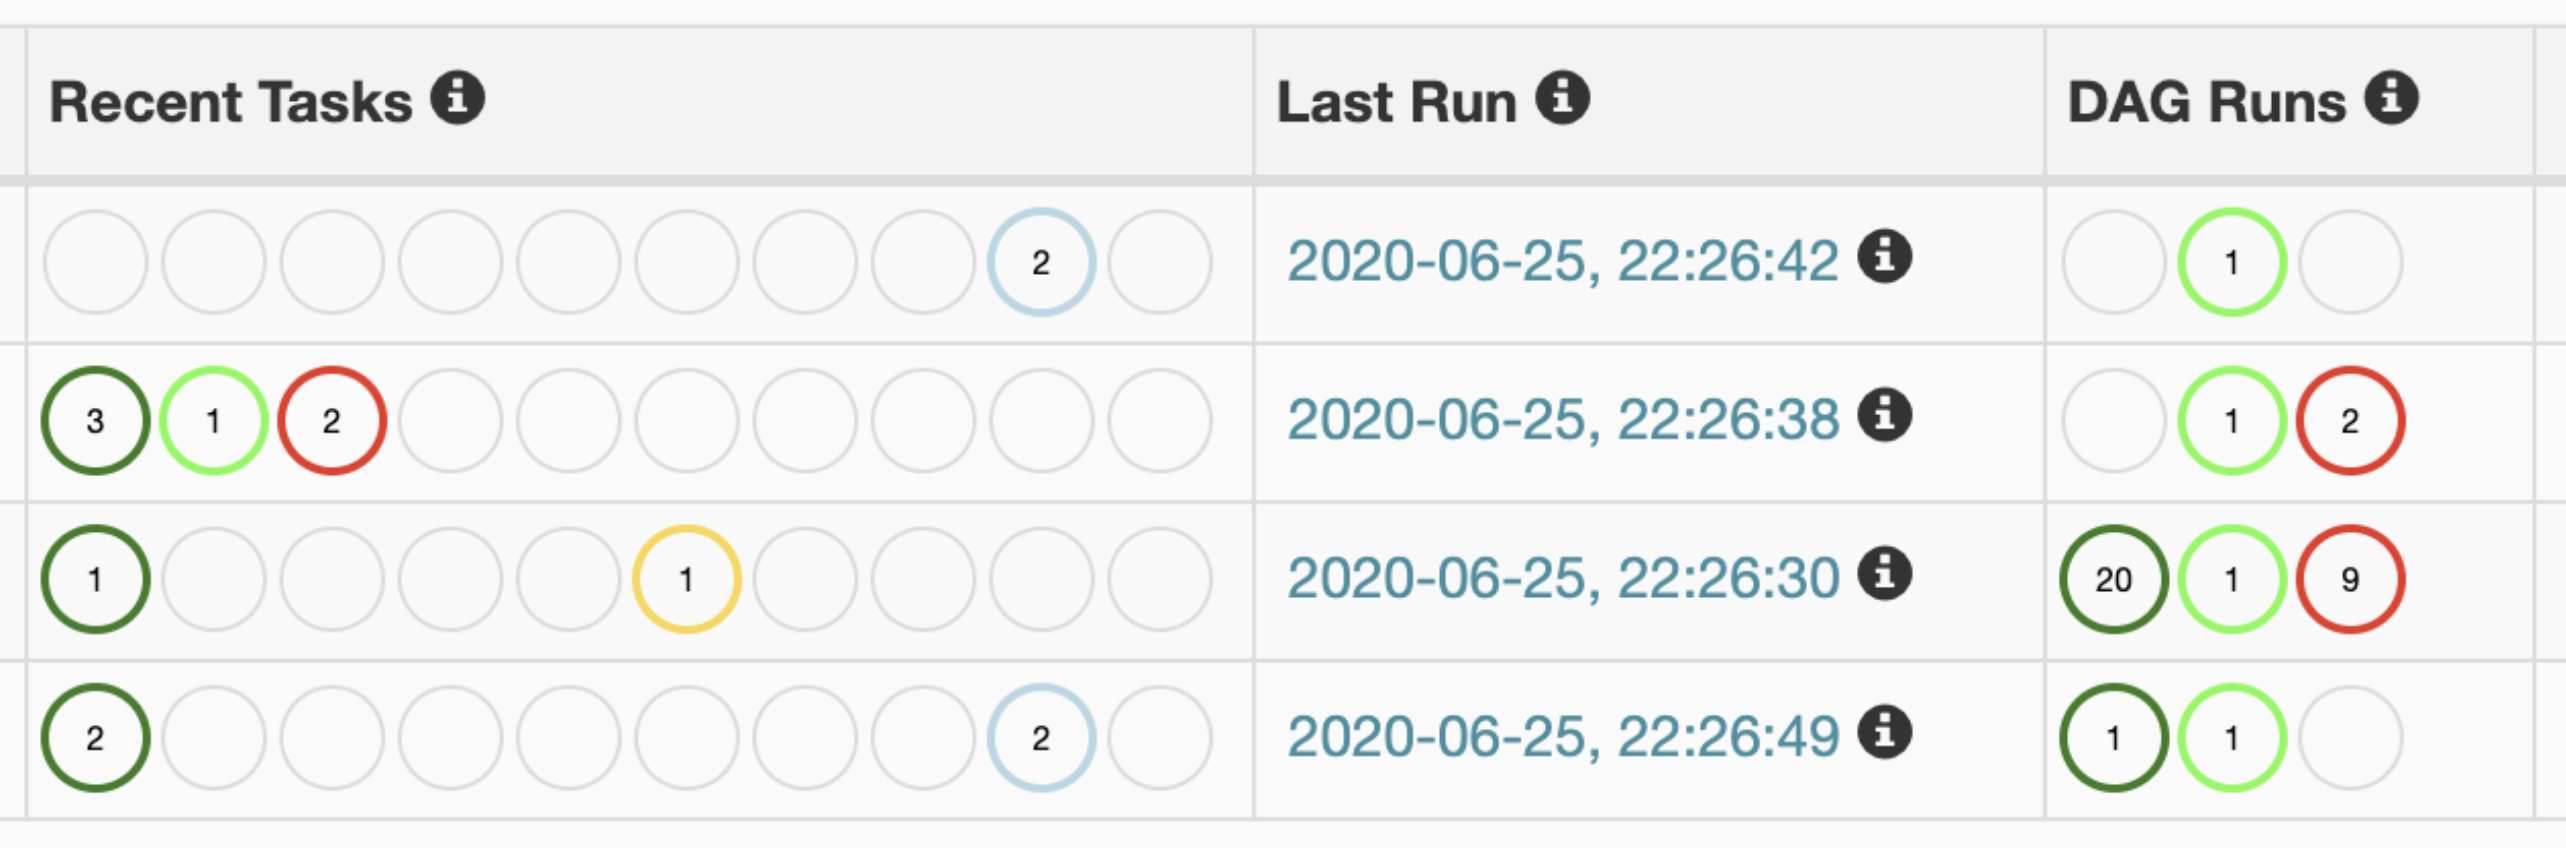
Task: Open the 2020-06-25, 22:26:49 last run link
Action: tap(1562, 737)
